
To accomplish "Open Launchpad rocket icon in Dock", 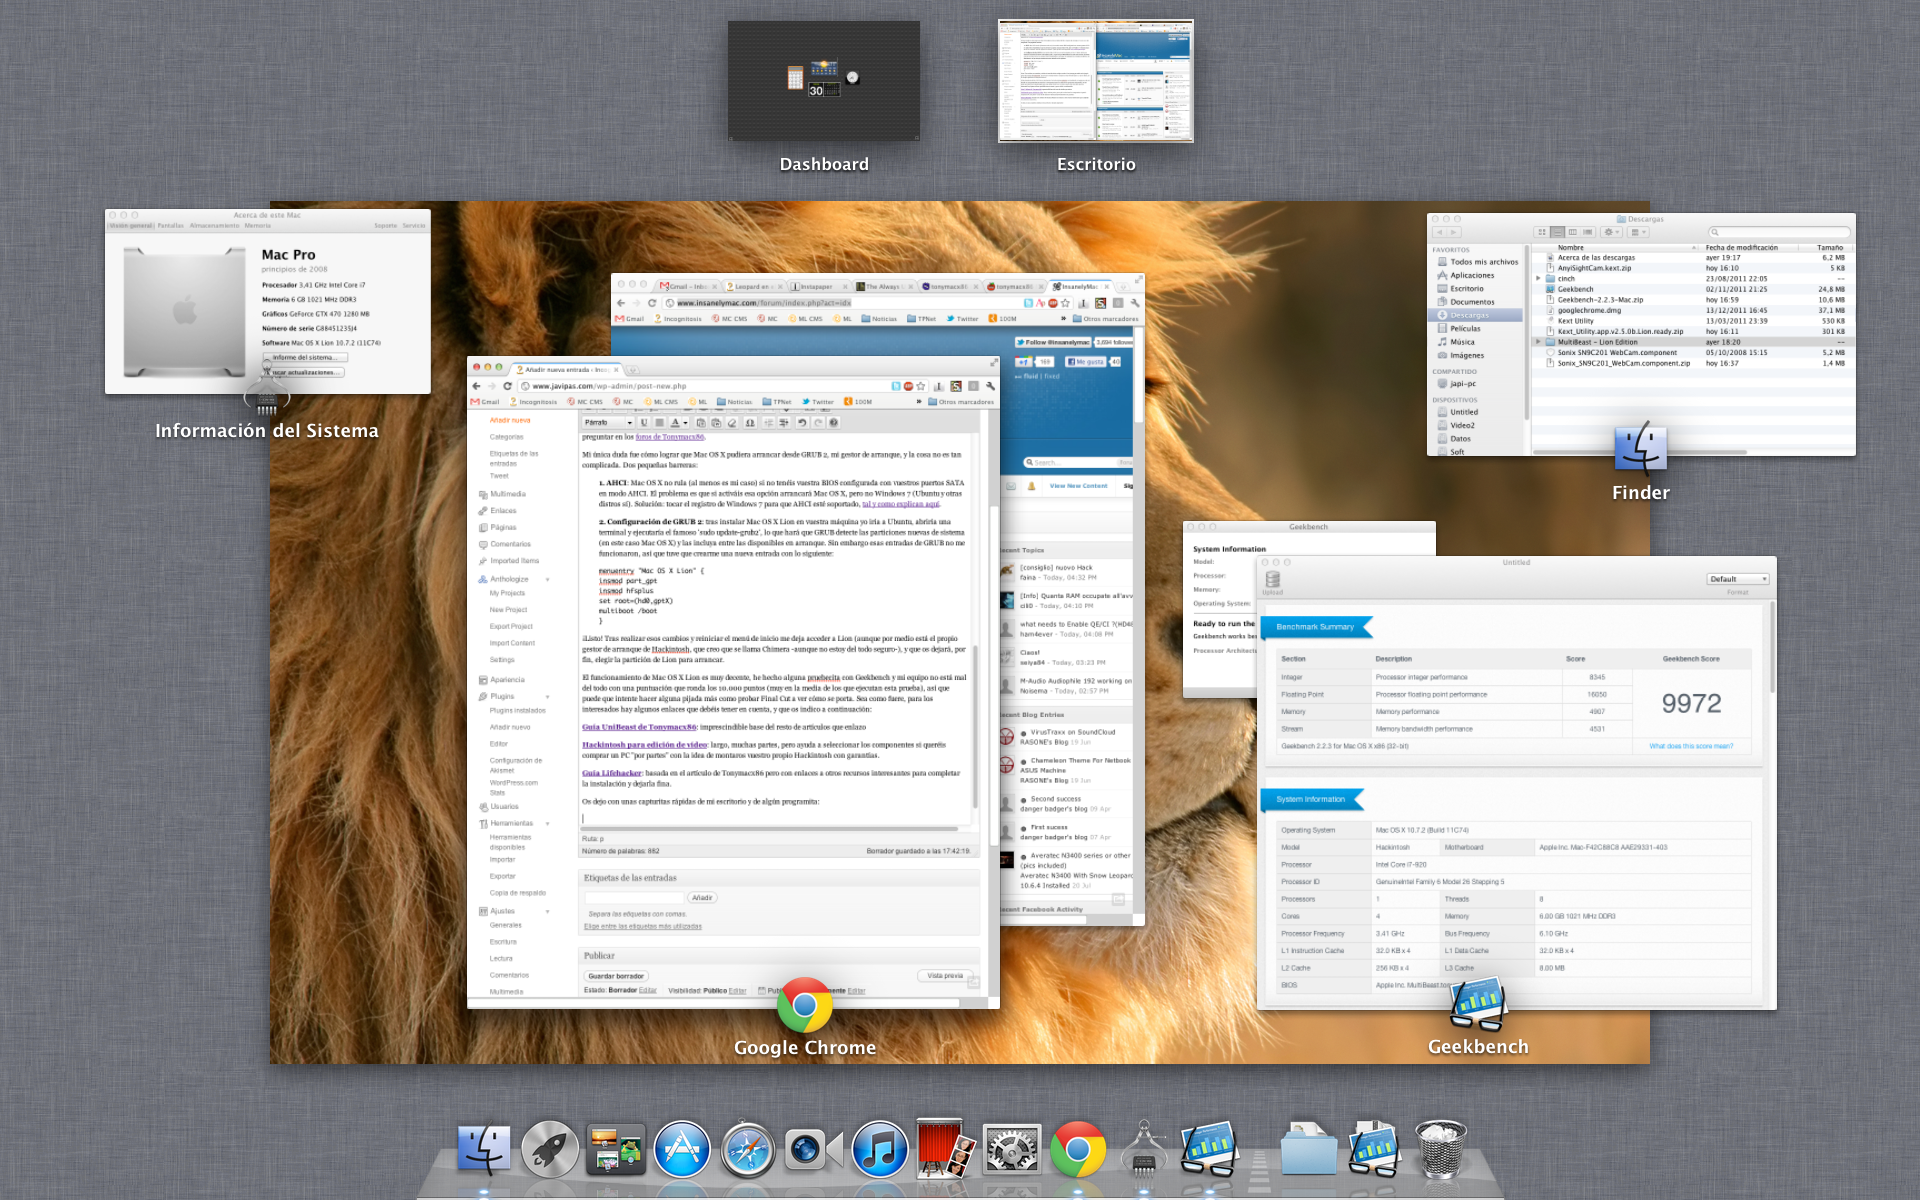I will click(550, 1148).
